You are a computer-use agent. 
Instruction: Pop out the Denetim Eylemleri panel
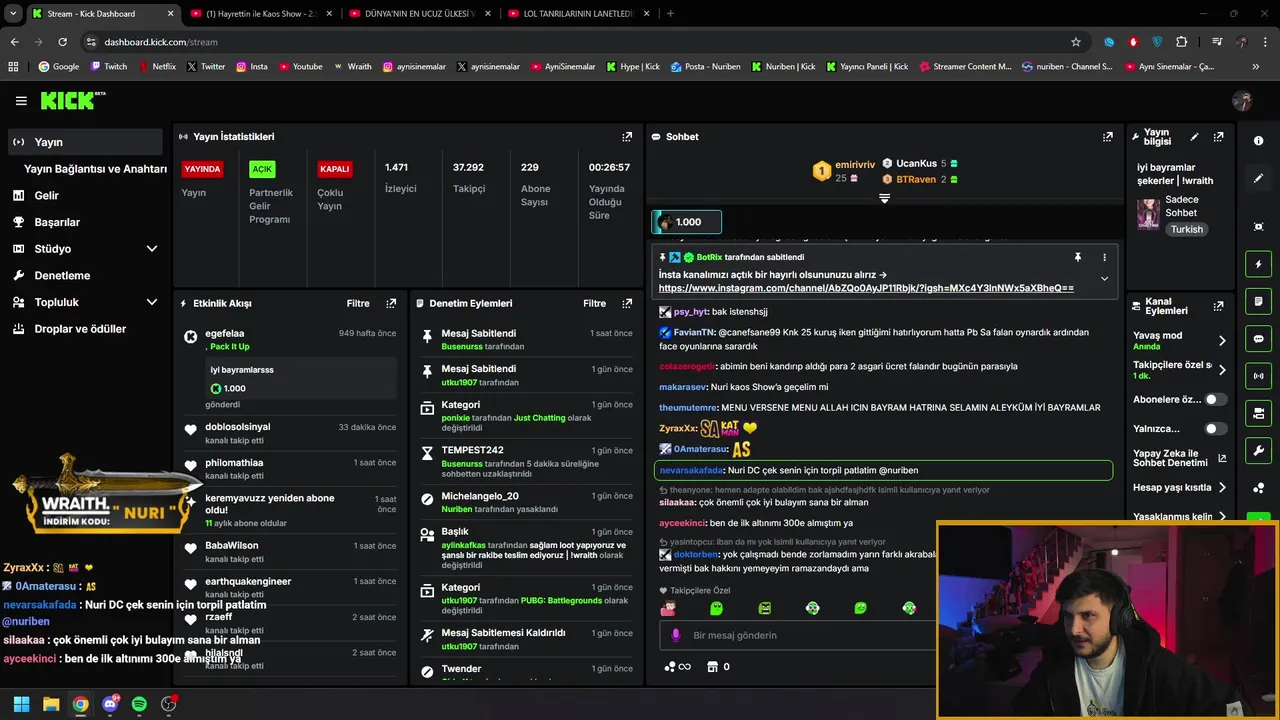tap(627, 303)
